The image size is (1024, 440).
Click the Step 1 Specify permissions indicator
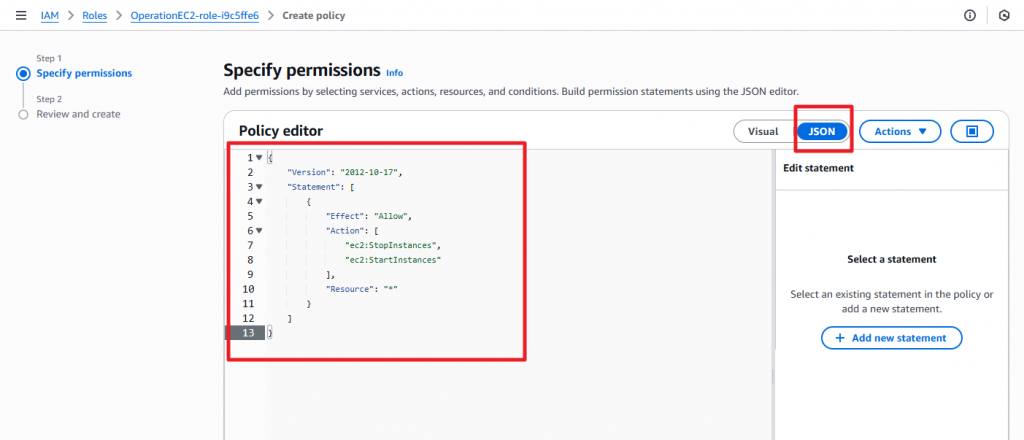(x=23, y=73)
